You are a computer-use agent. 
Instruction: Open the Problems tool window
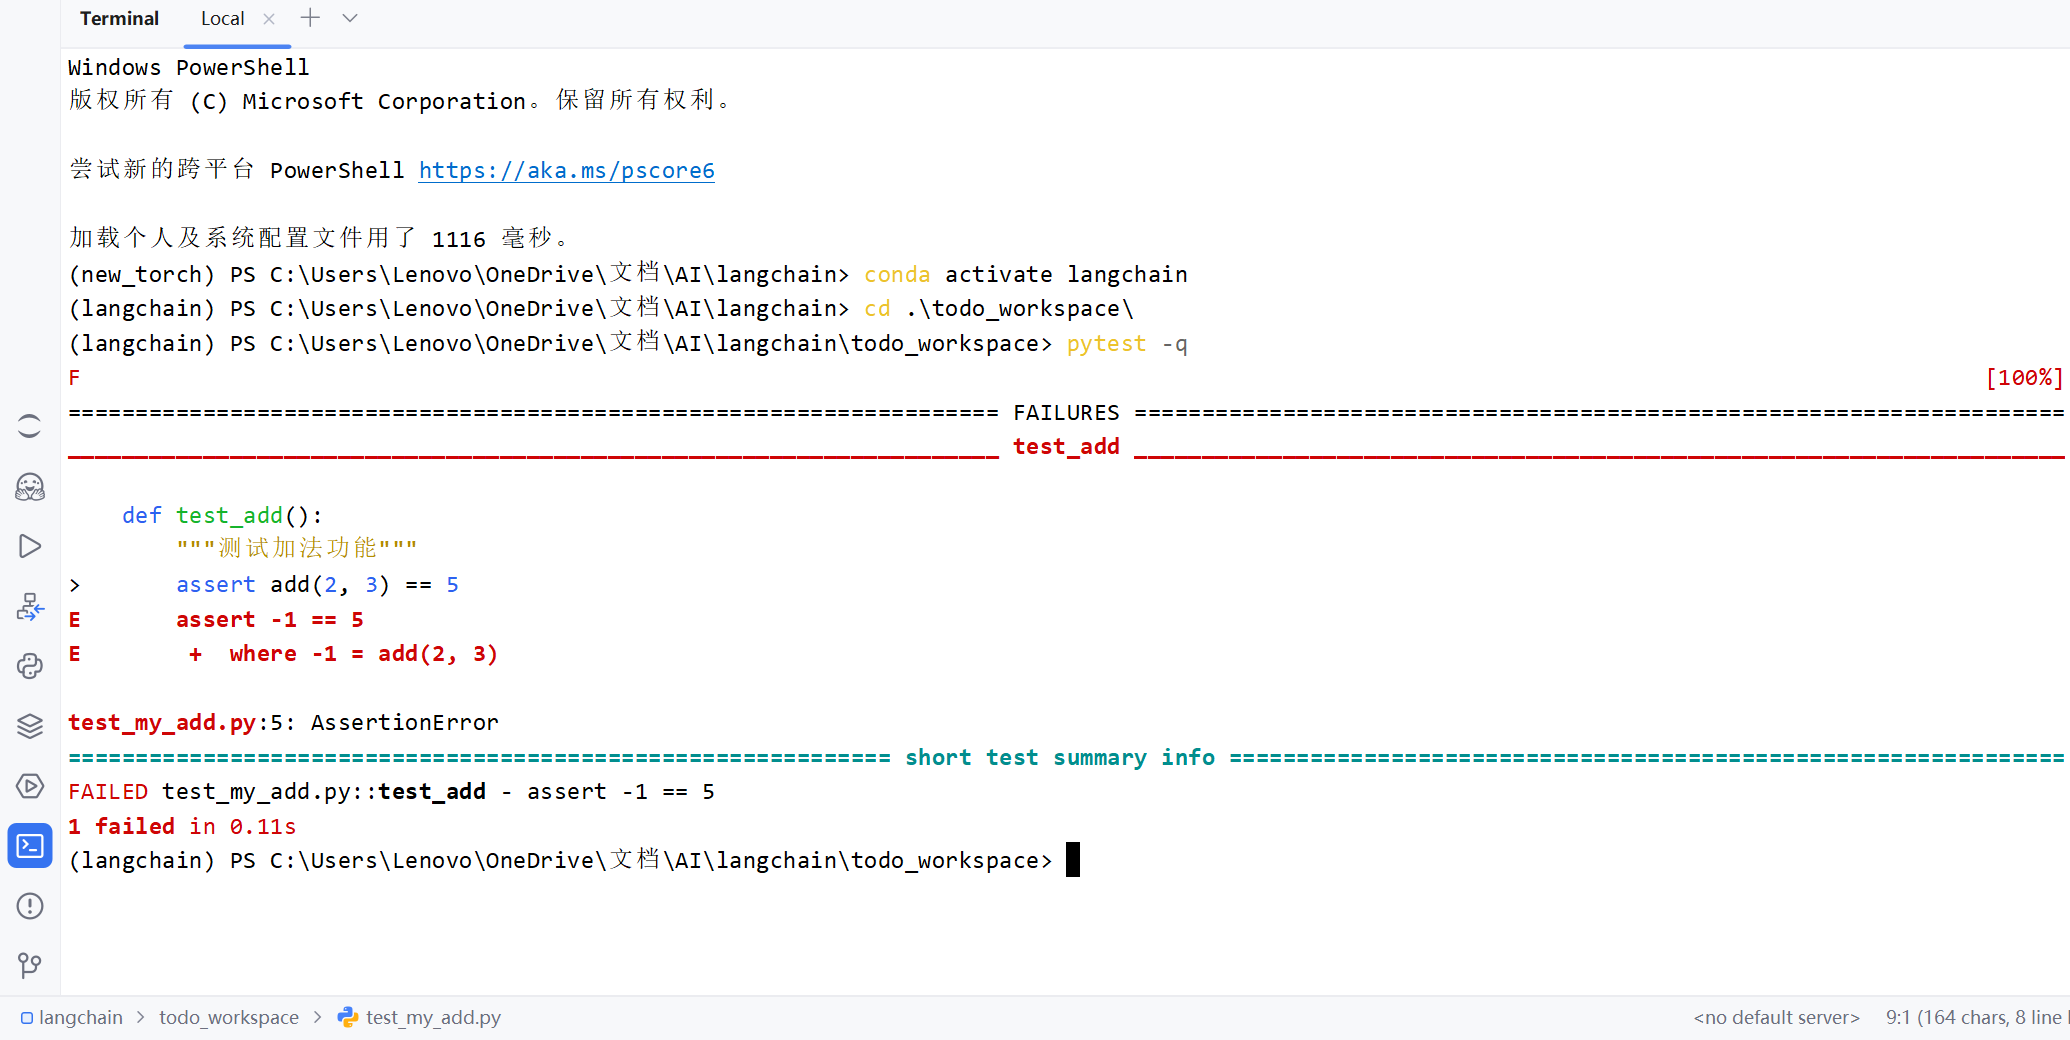[x=30, y=906]
